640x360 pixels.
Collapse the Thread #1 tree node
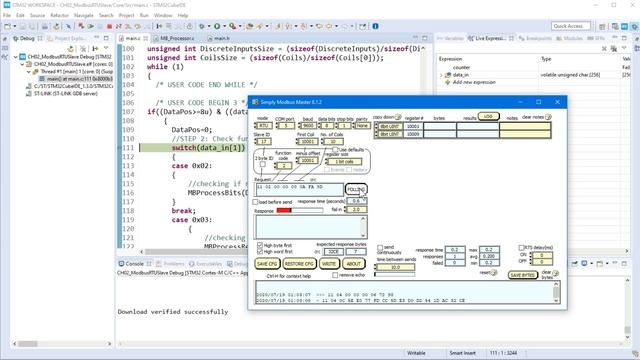[29, 71]
